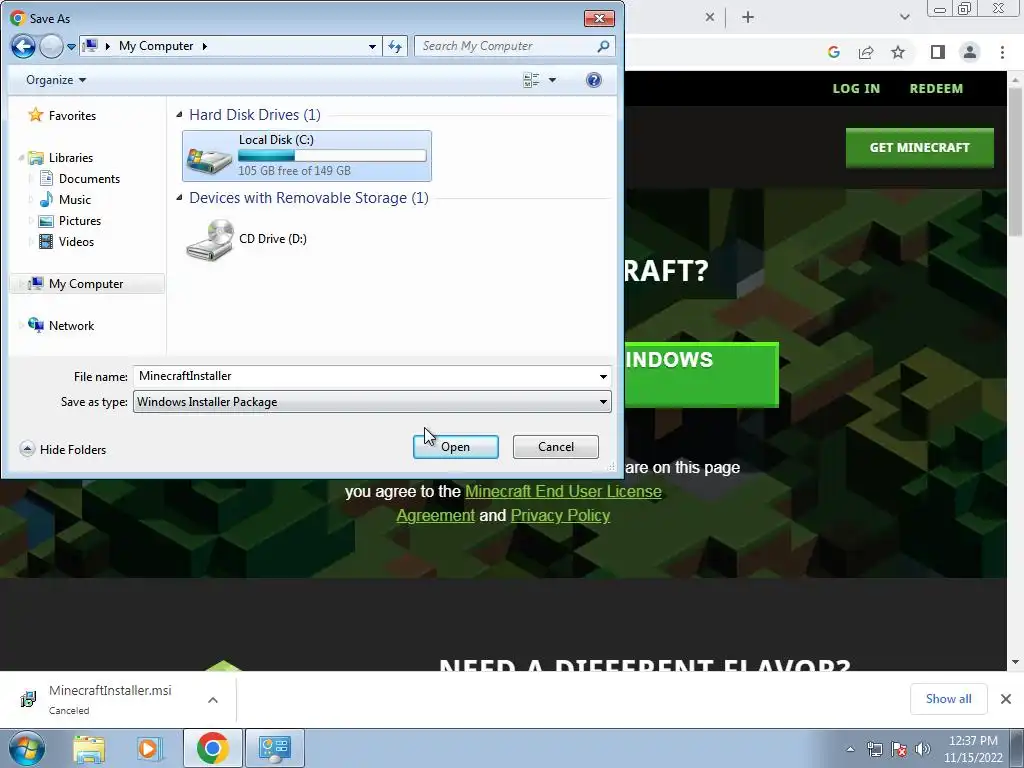Open File name history dropdown arrow
The image size is (1024, 768).
click(x=603, y=376)
